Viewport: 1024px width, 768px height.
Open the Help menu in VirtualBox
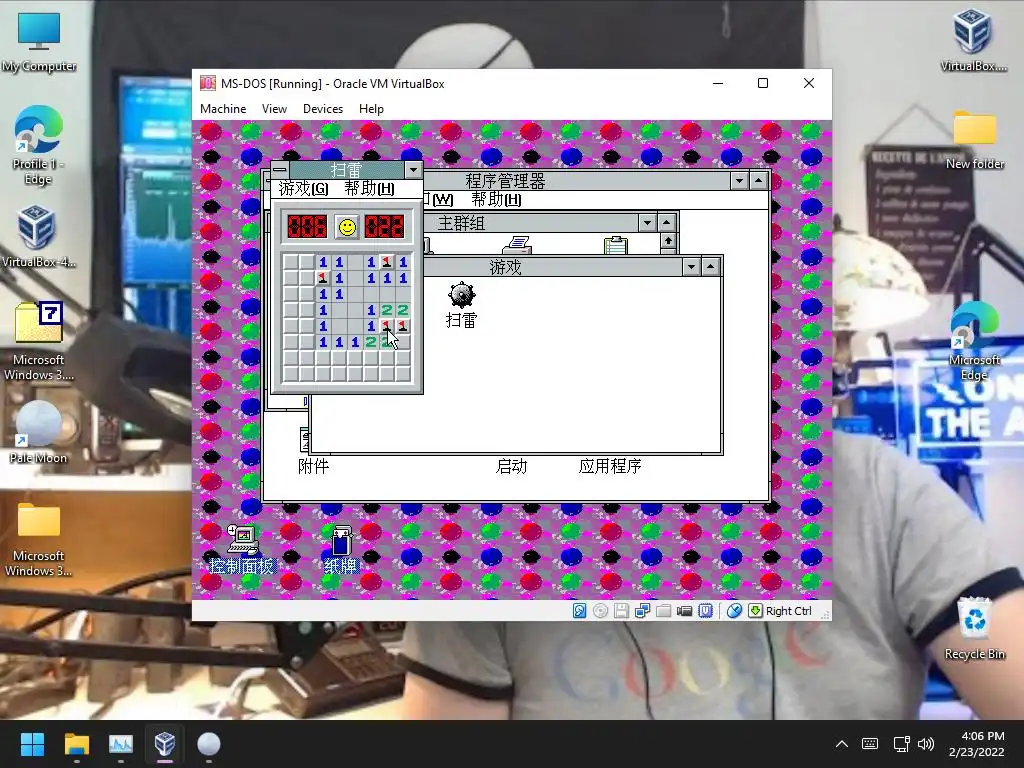coord(371,109)
